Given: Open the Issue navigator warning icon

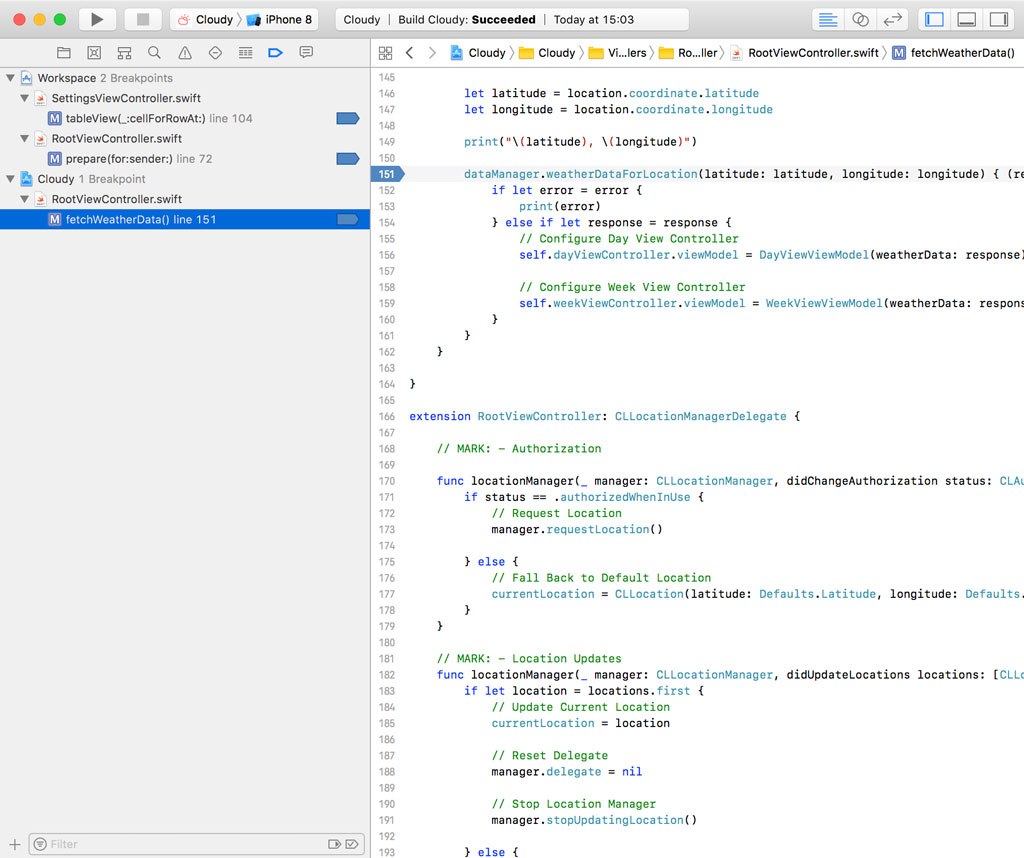Looking at the screenshot, I should point(185,52).
